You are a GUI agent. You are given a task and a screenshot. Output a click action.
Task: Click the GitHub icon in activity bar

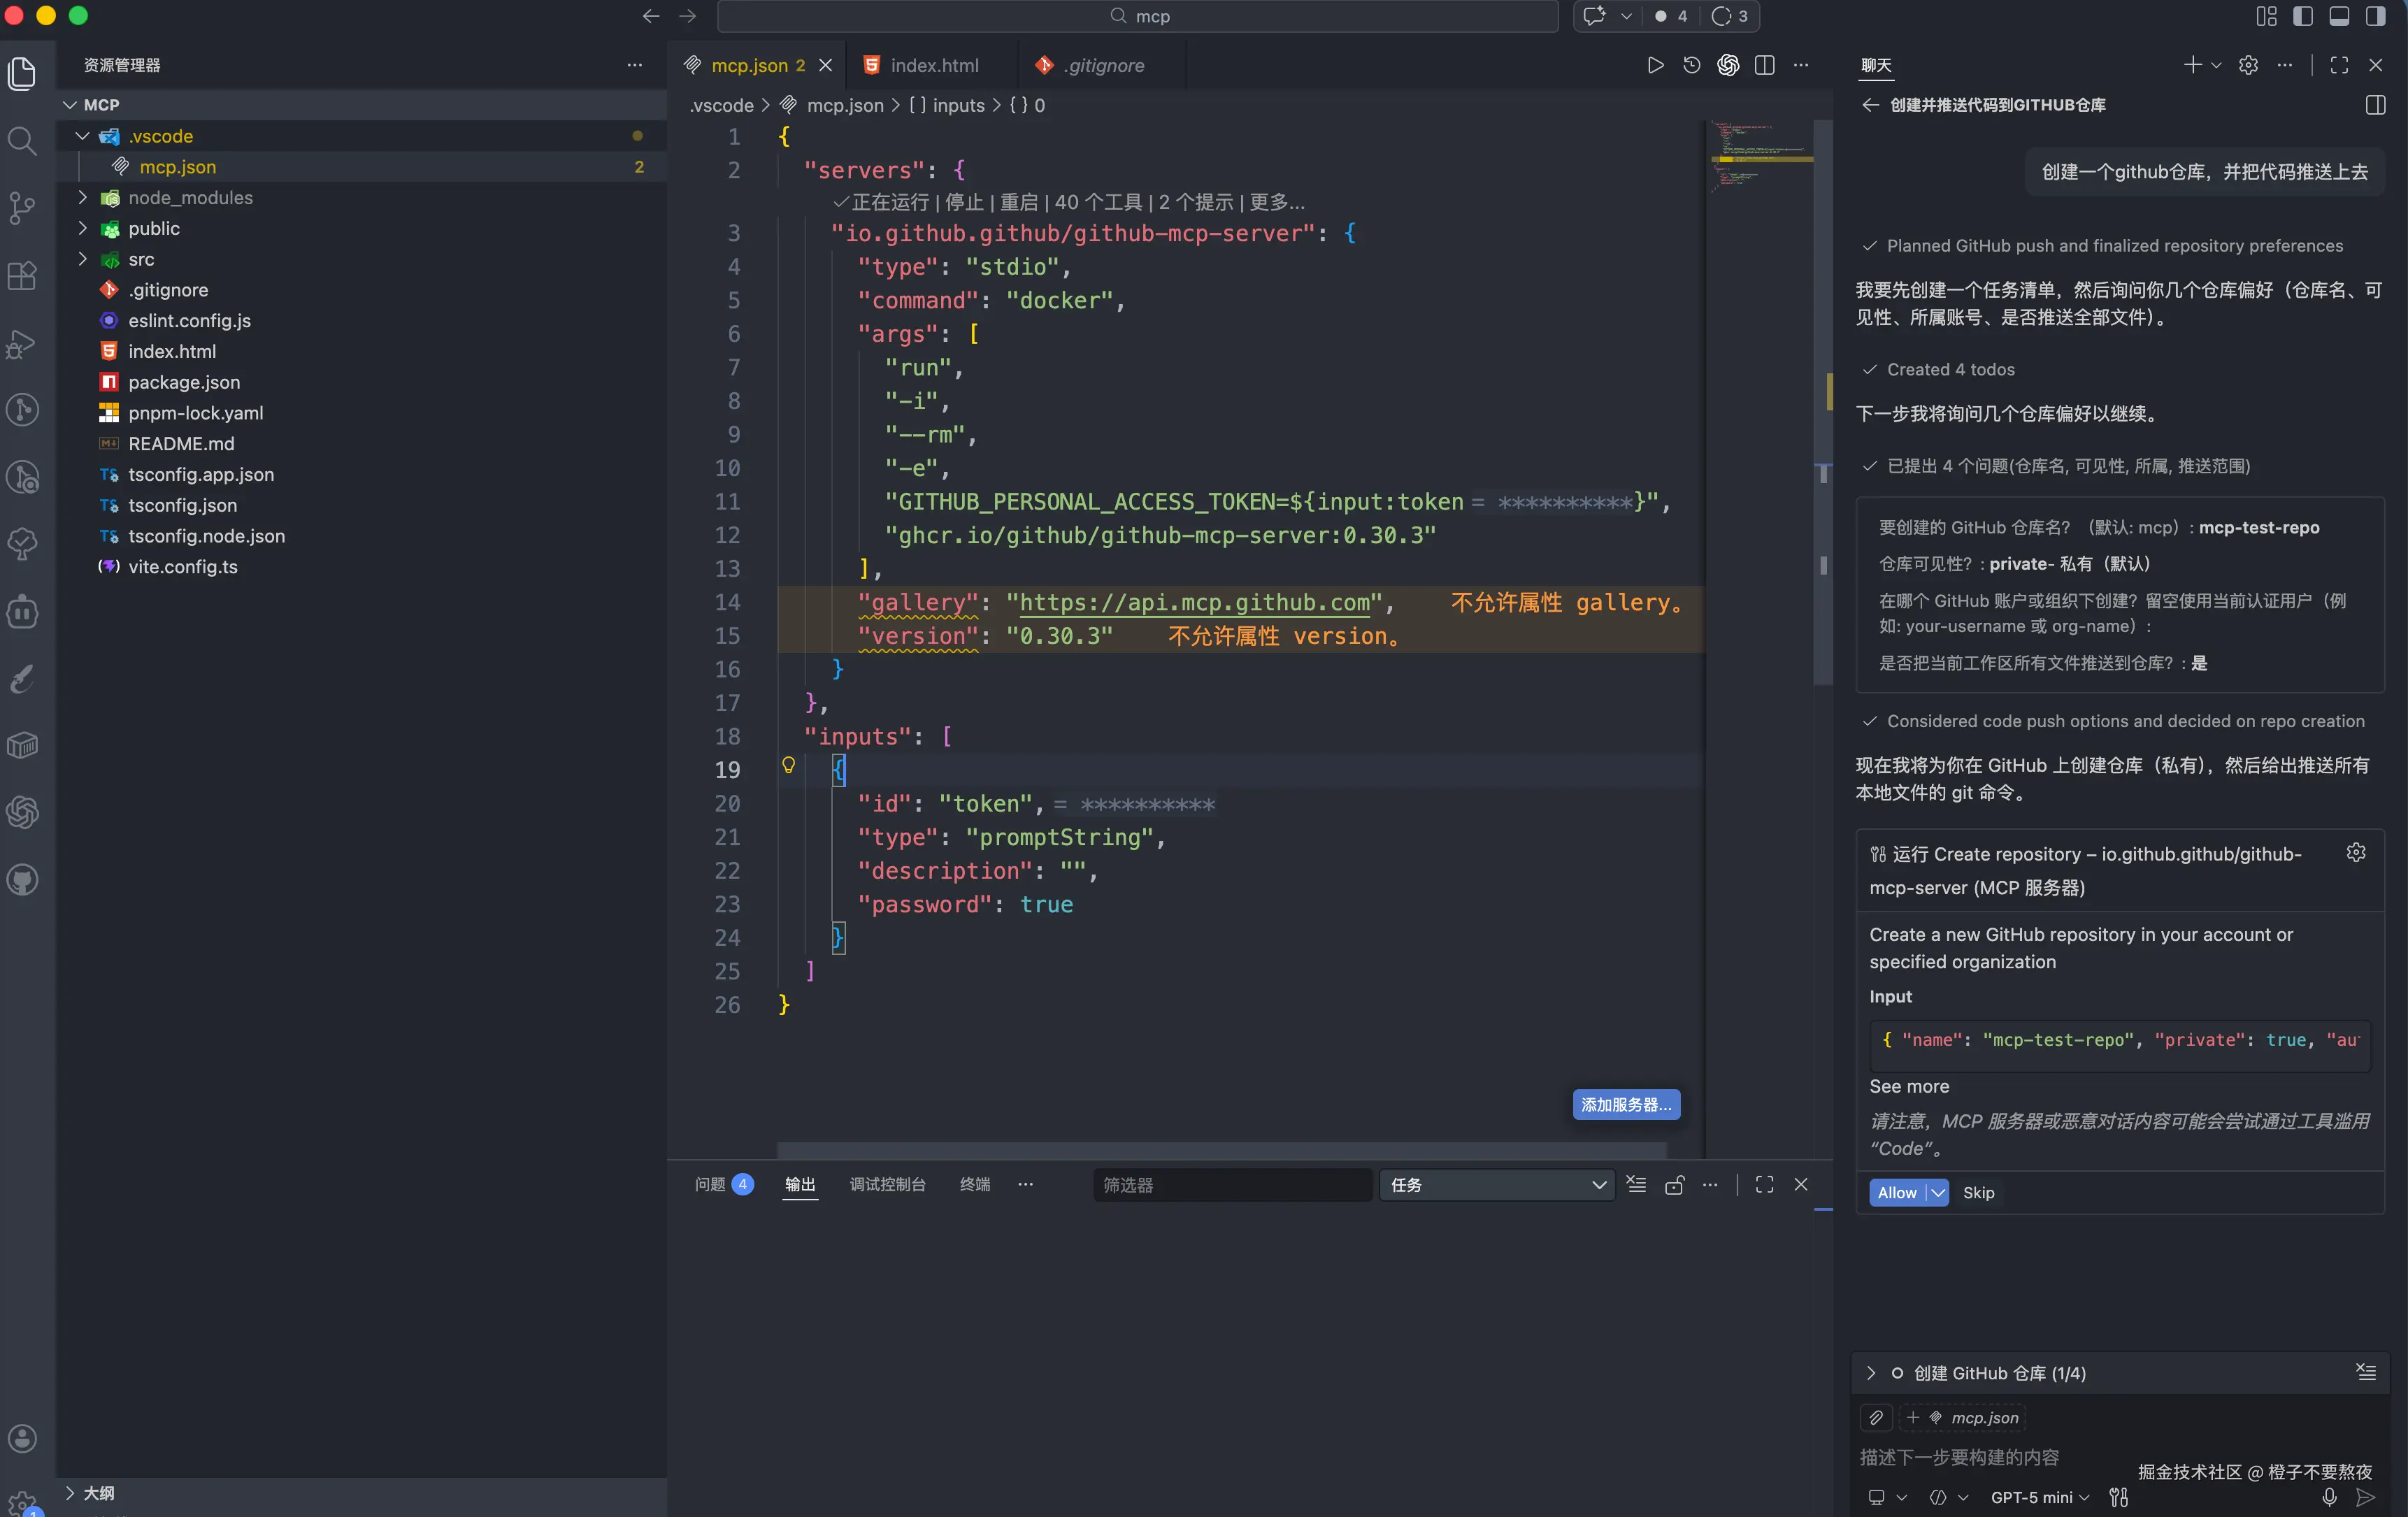22,880
